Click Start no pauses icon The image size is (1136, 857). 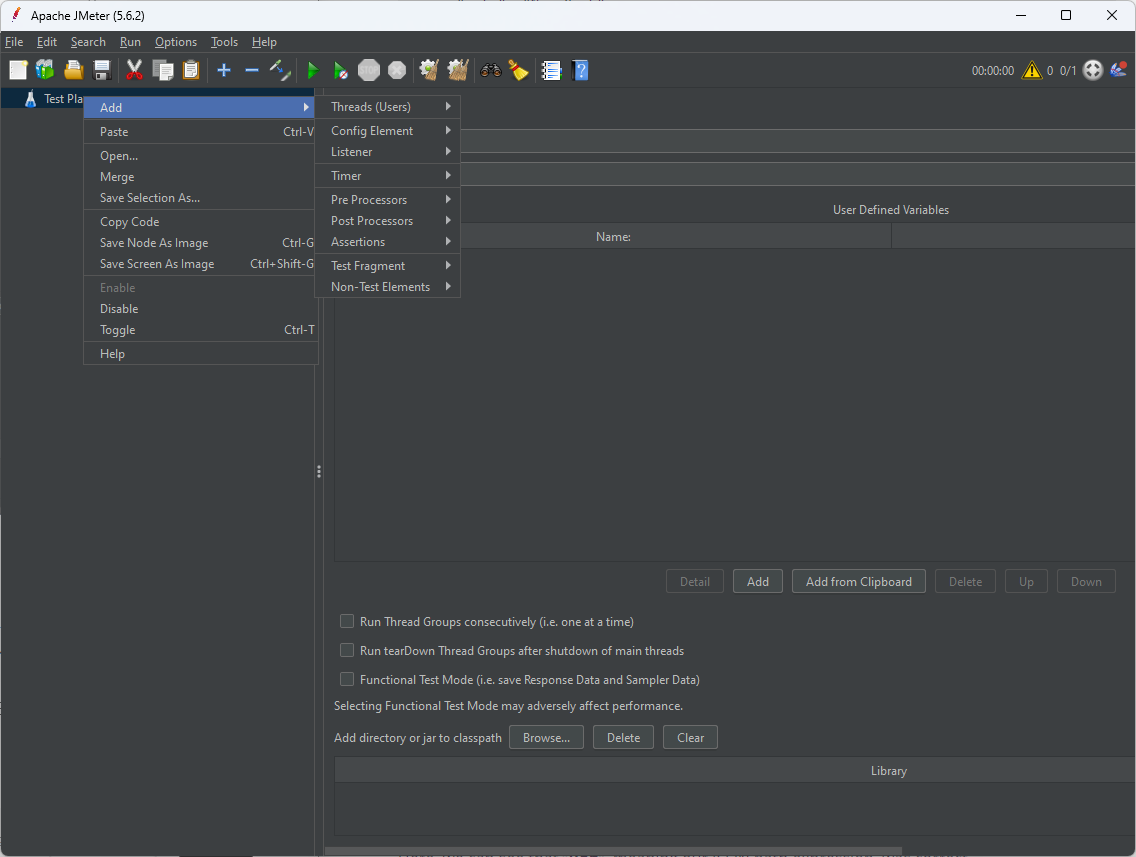341,70
